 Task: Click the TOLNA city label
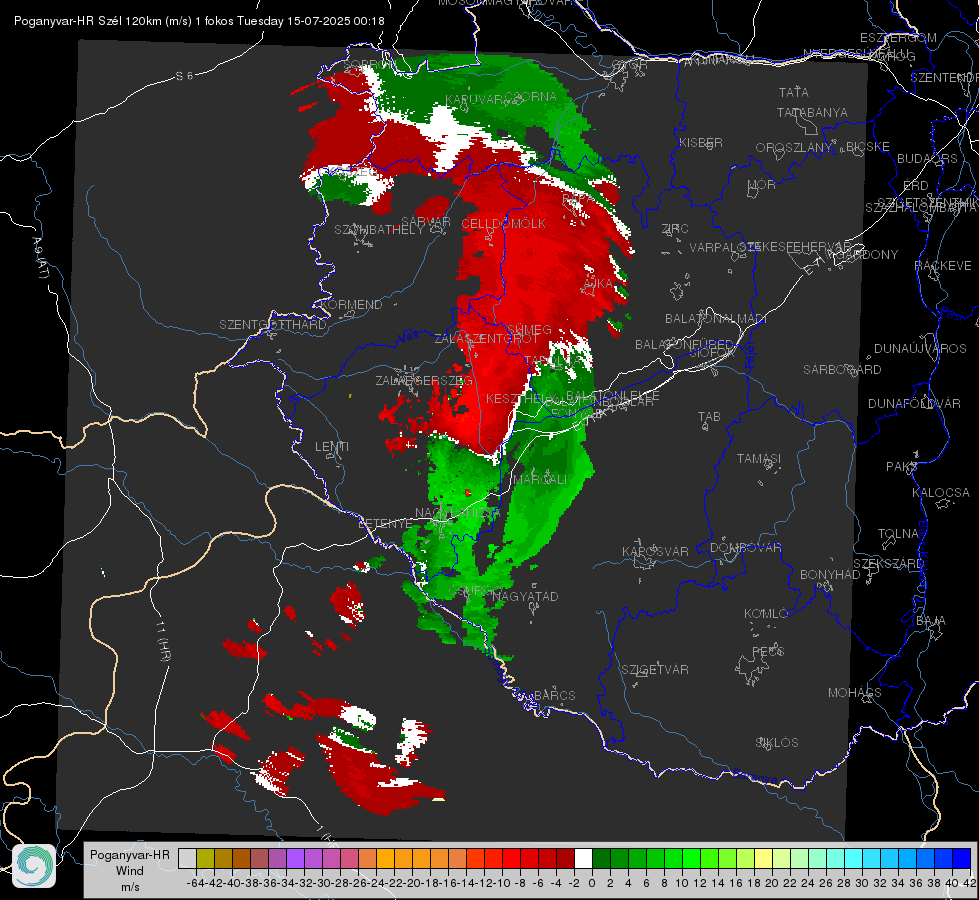(x=898, y=534)
